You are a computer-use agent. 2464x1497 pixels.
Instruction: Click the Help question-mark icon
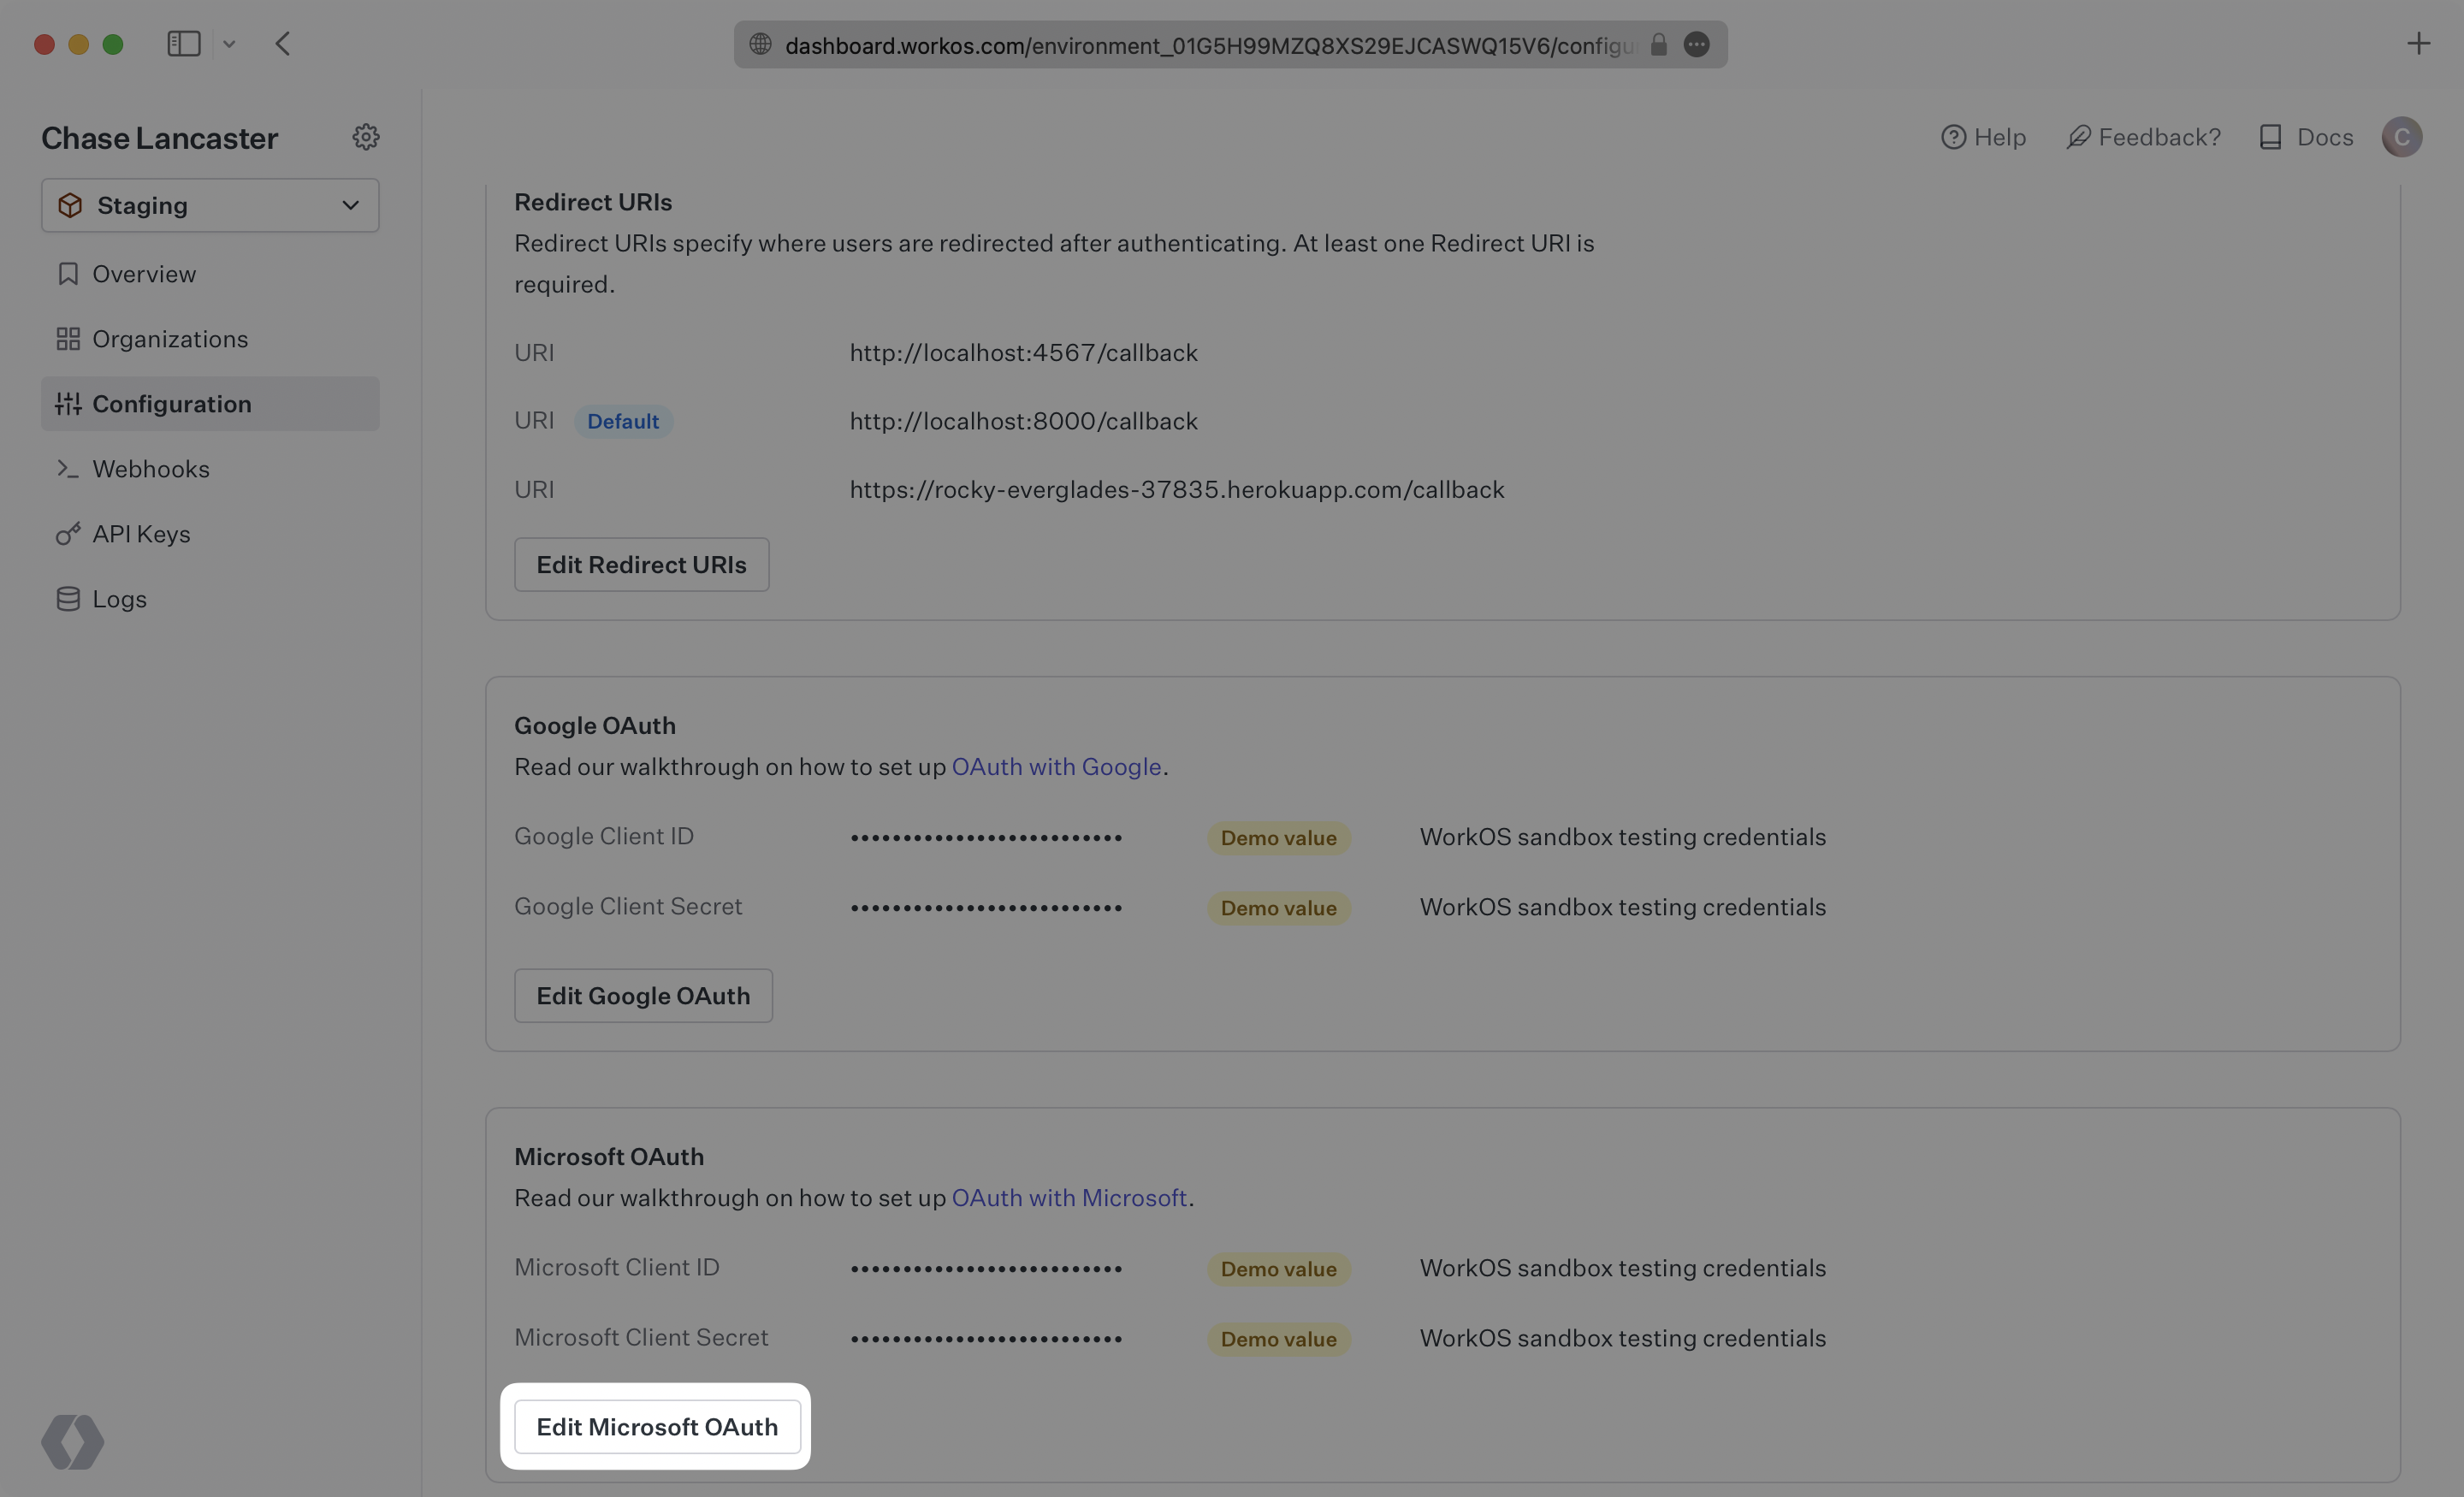coord(1954,137)
